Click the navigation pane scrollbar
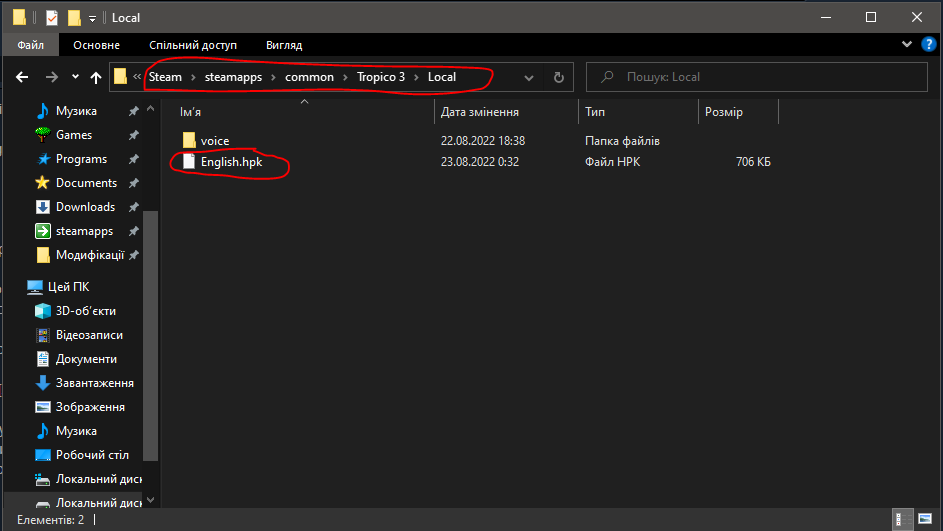This screenshot has height=531, width=943. point(150,335)
